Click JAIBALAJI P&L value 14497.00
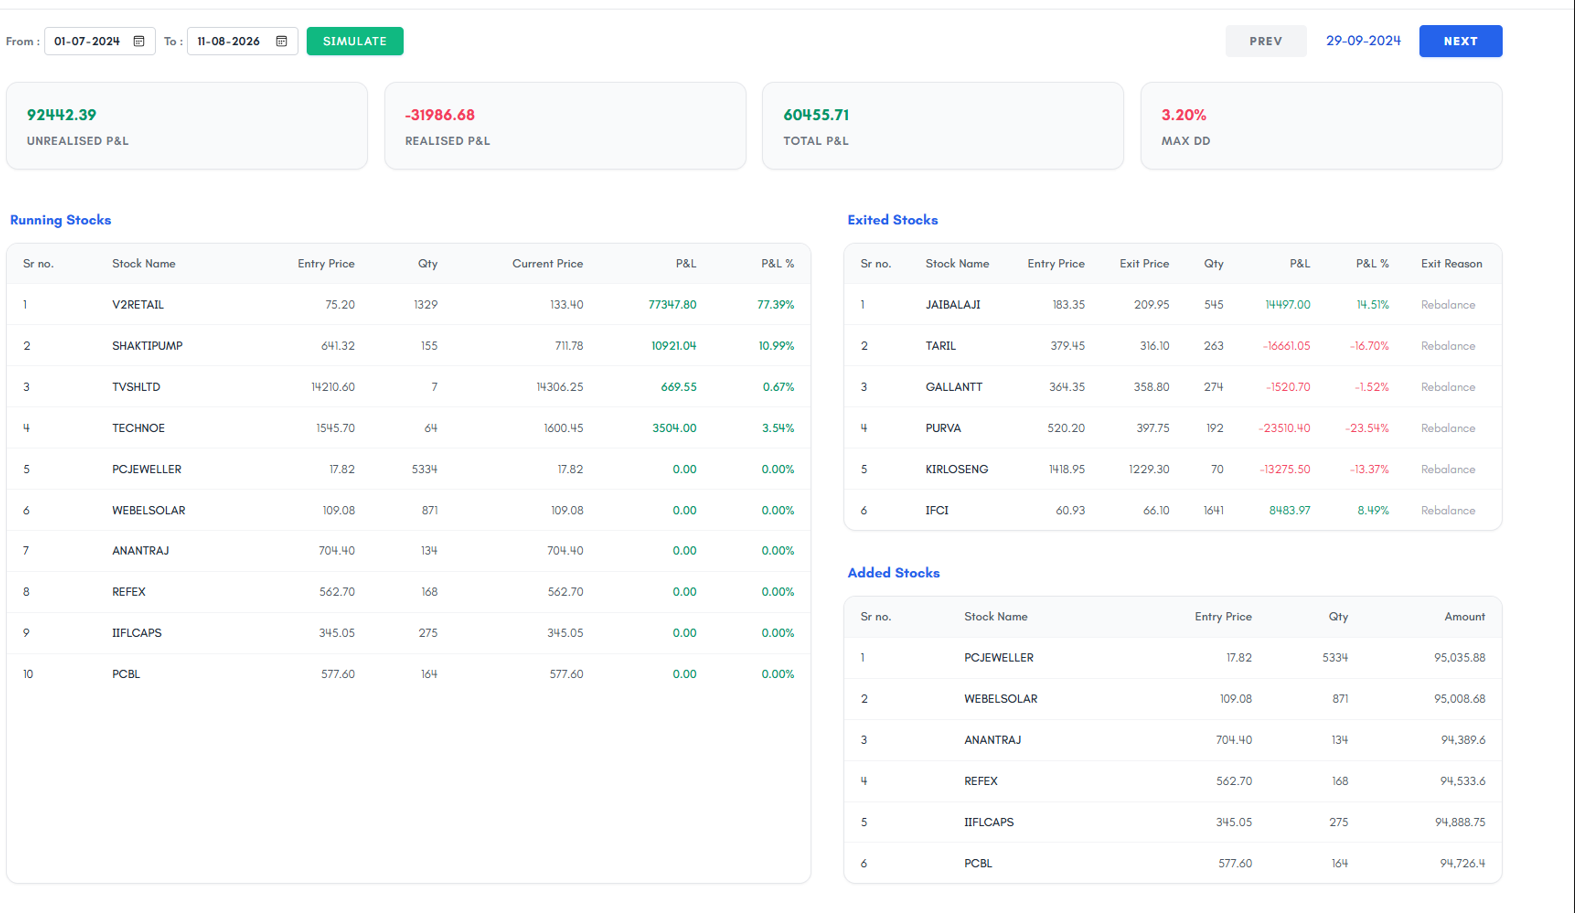Viewport: 1575px width, 913px height. pos(1287,305)
